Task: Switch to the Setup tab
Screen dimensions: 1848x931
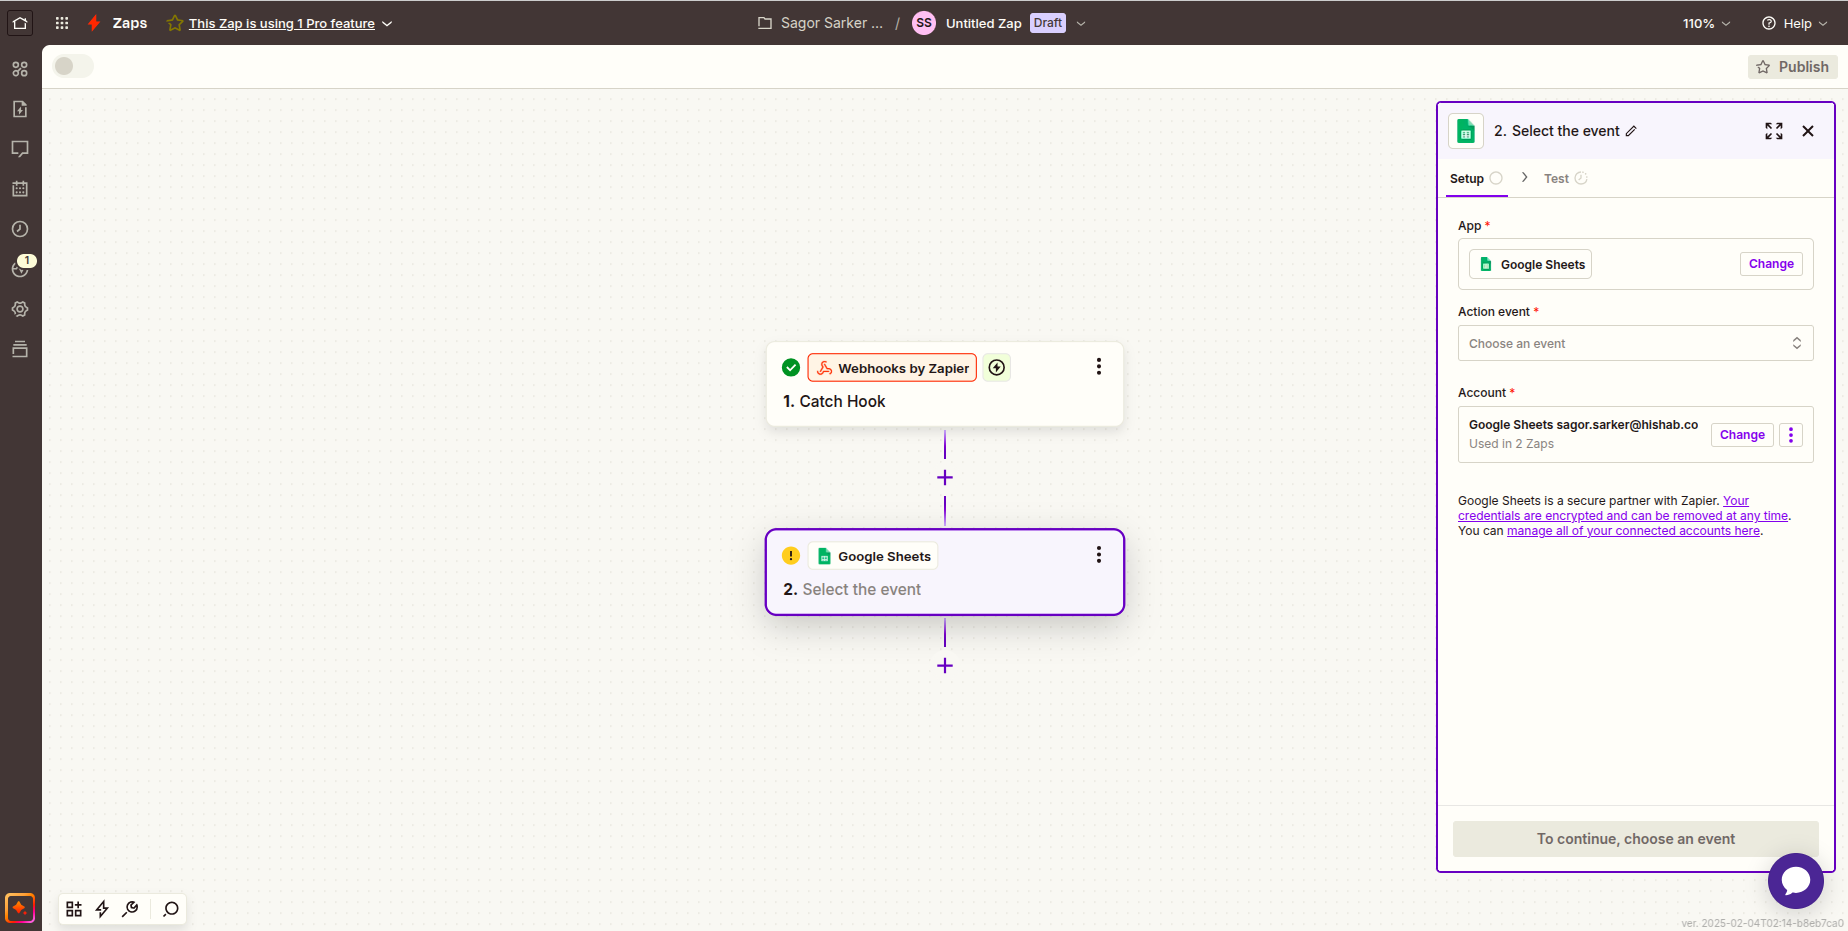Action: click(x=1476, y=179)
